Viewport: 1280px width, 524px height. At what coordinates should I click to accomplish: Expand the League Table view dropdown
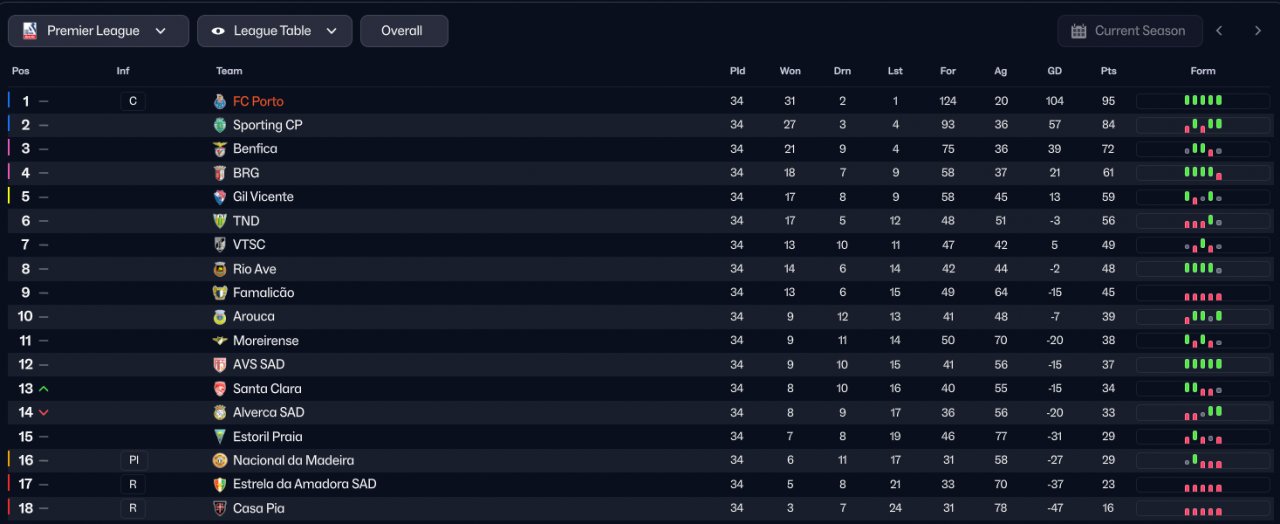click(x=274, y=31)
